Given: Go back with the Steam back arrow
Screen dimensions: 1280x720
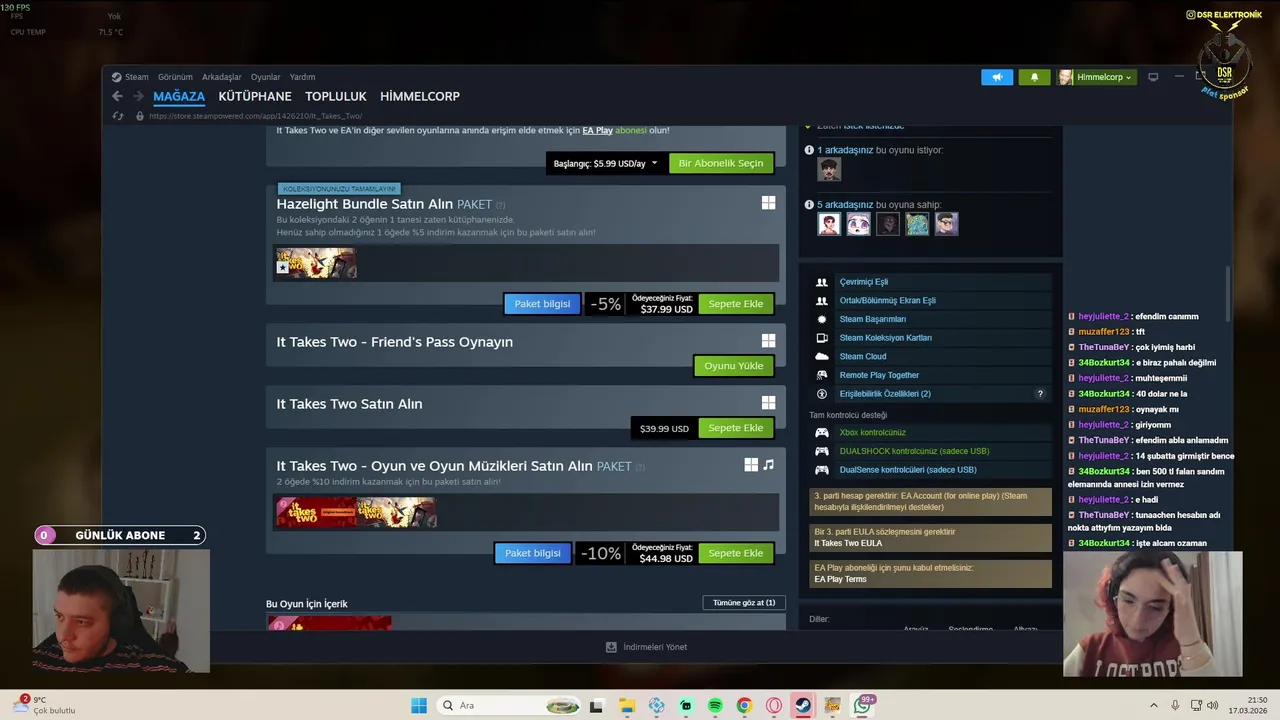Looking at the screenshot, I should [117, 96].
